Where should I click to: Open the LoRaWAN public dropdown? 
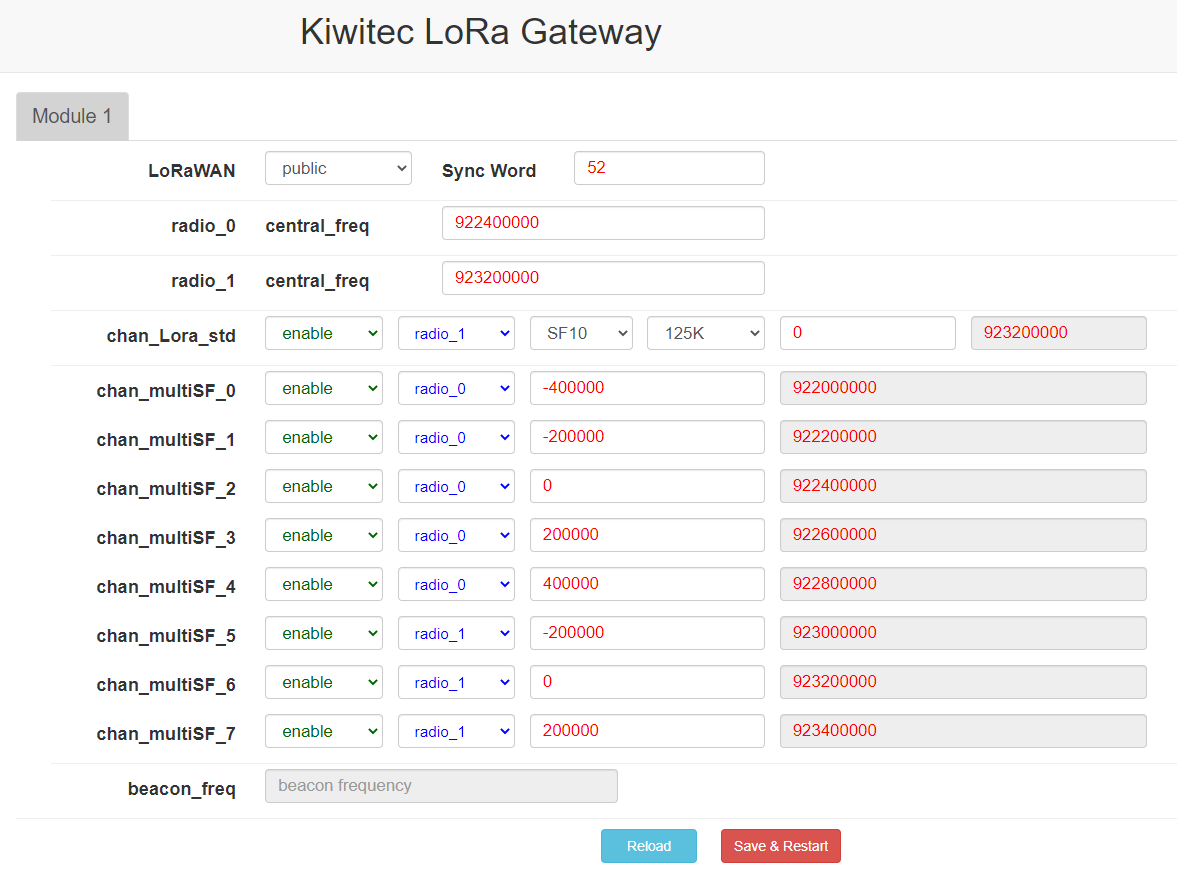tap(338, 168)
